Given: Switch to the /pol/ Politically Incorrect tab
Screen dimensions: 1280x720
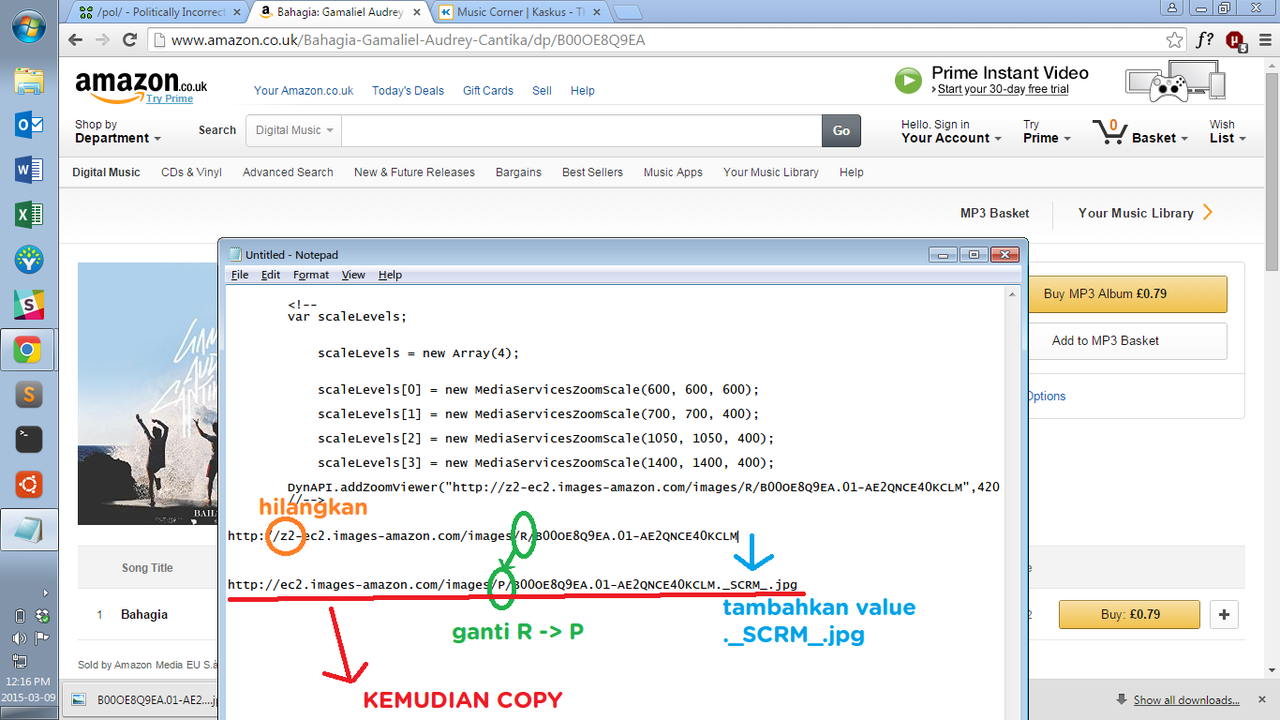Looking at the screenshot, I should tap(160, 13).
